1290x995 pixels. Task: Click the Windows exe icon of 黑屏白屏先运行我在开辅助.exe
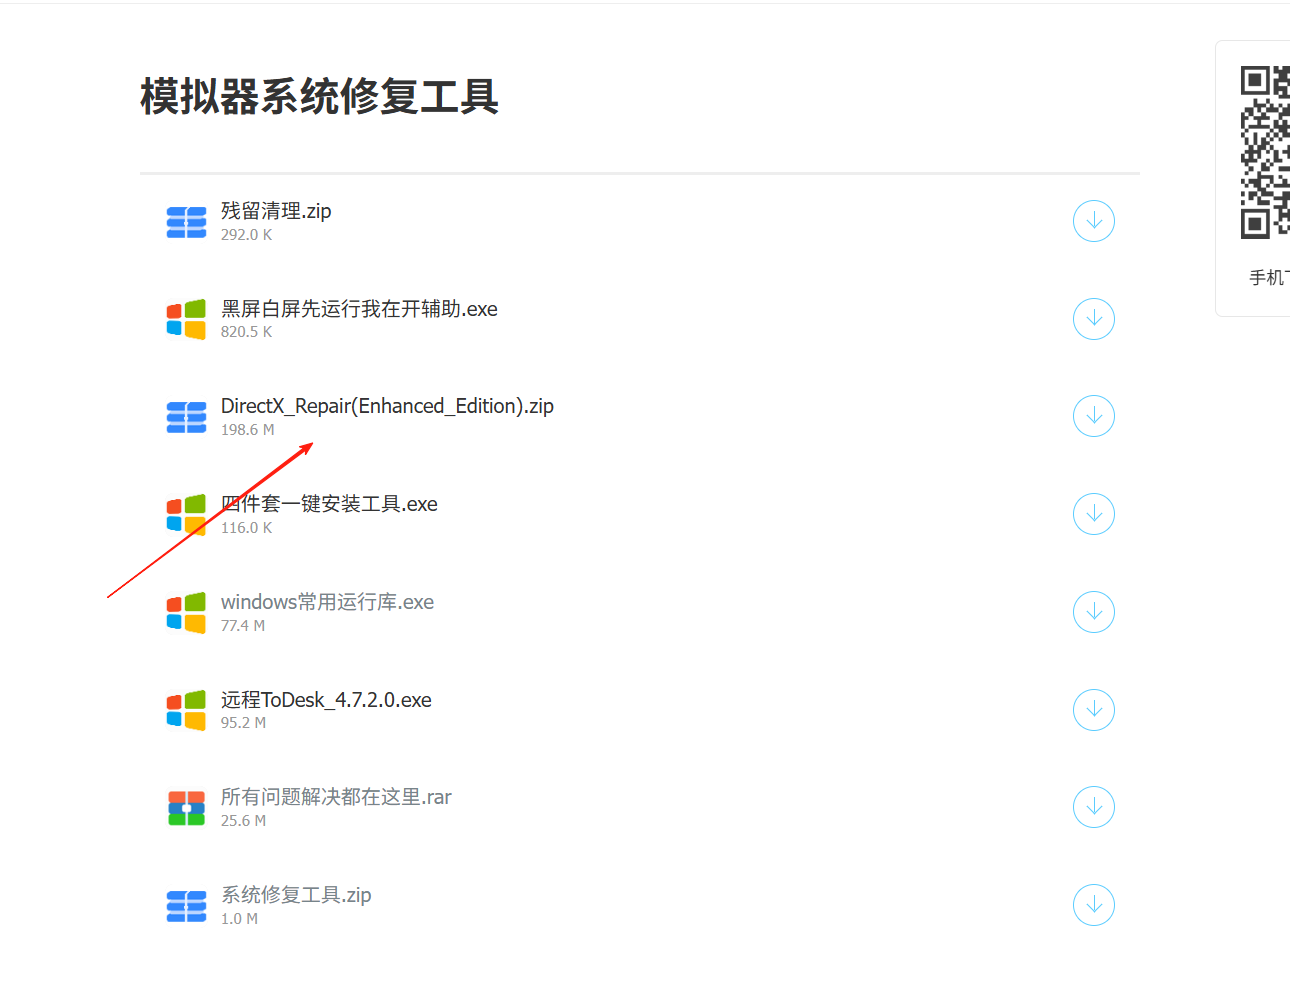186,319
